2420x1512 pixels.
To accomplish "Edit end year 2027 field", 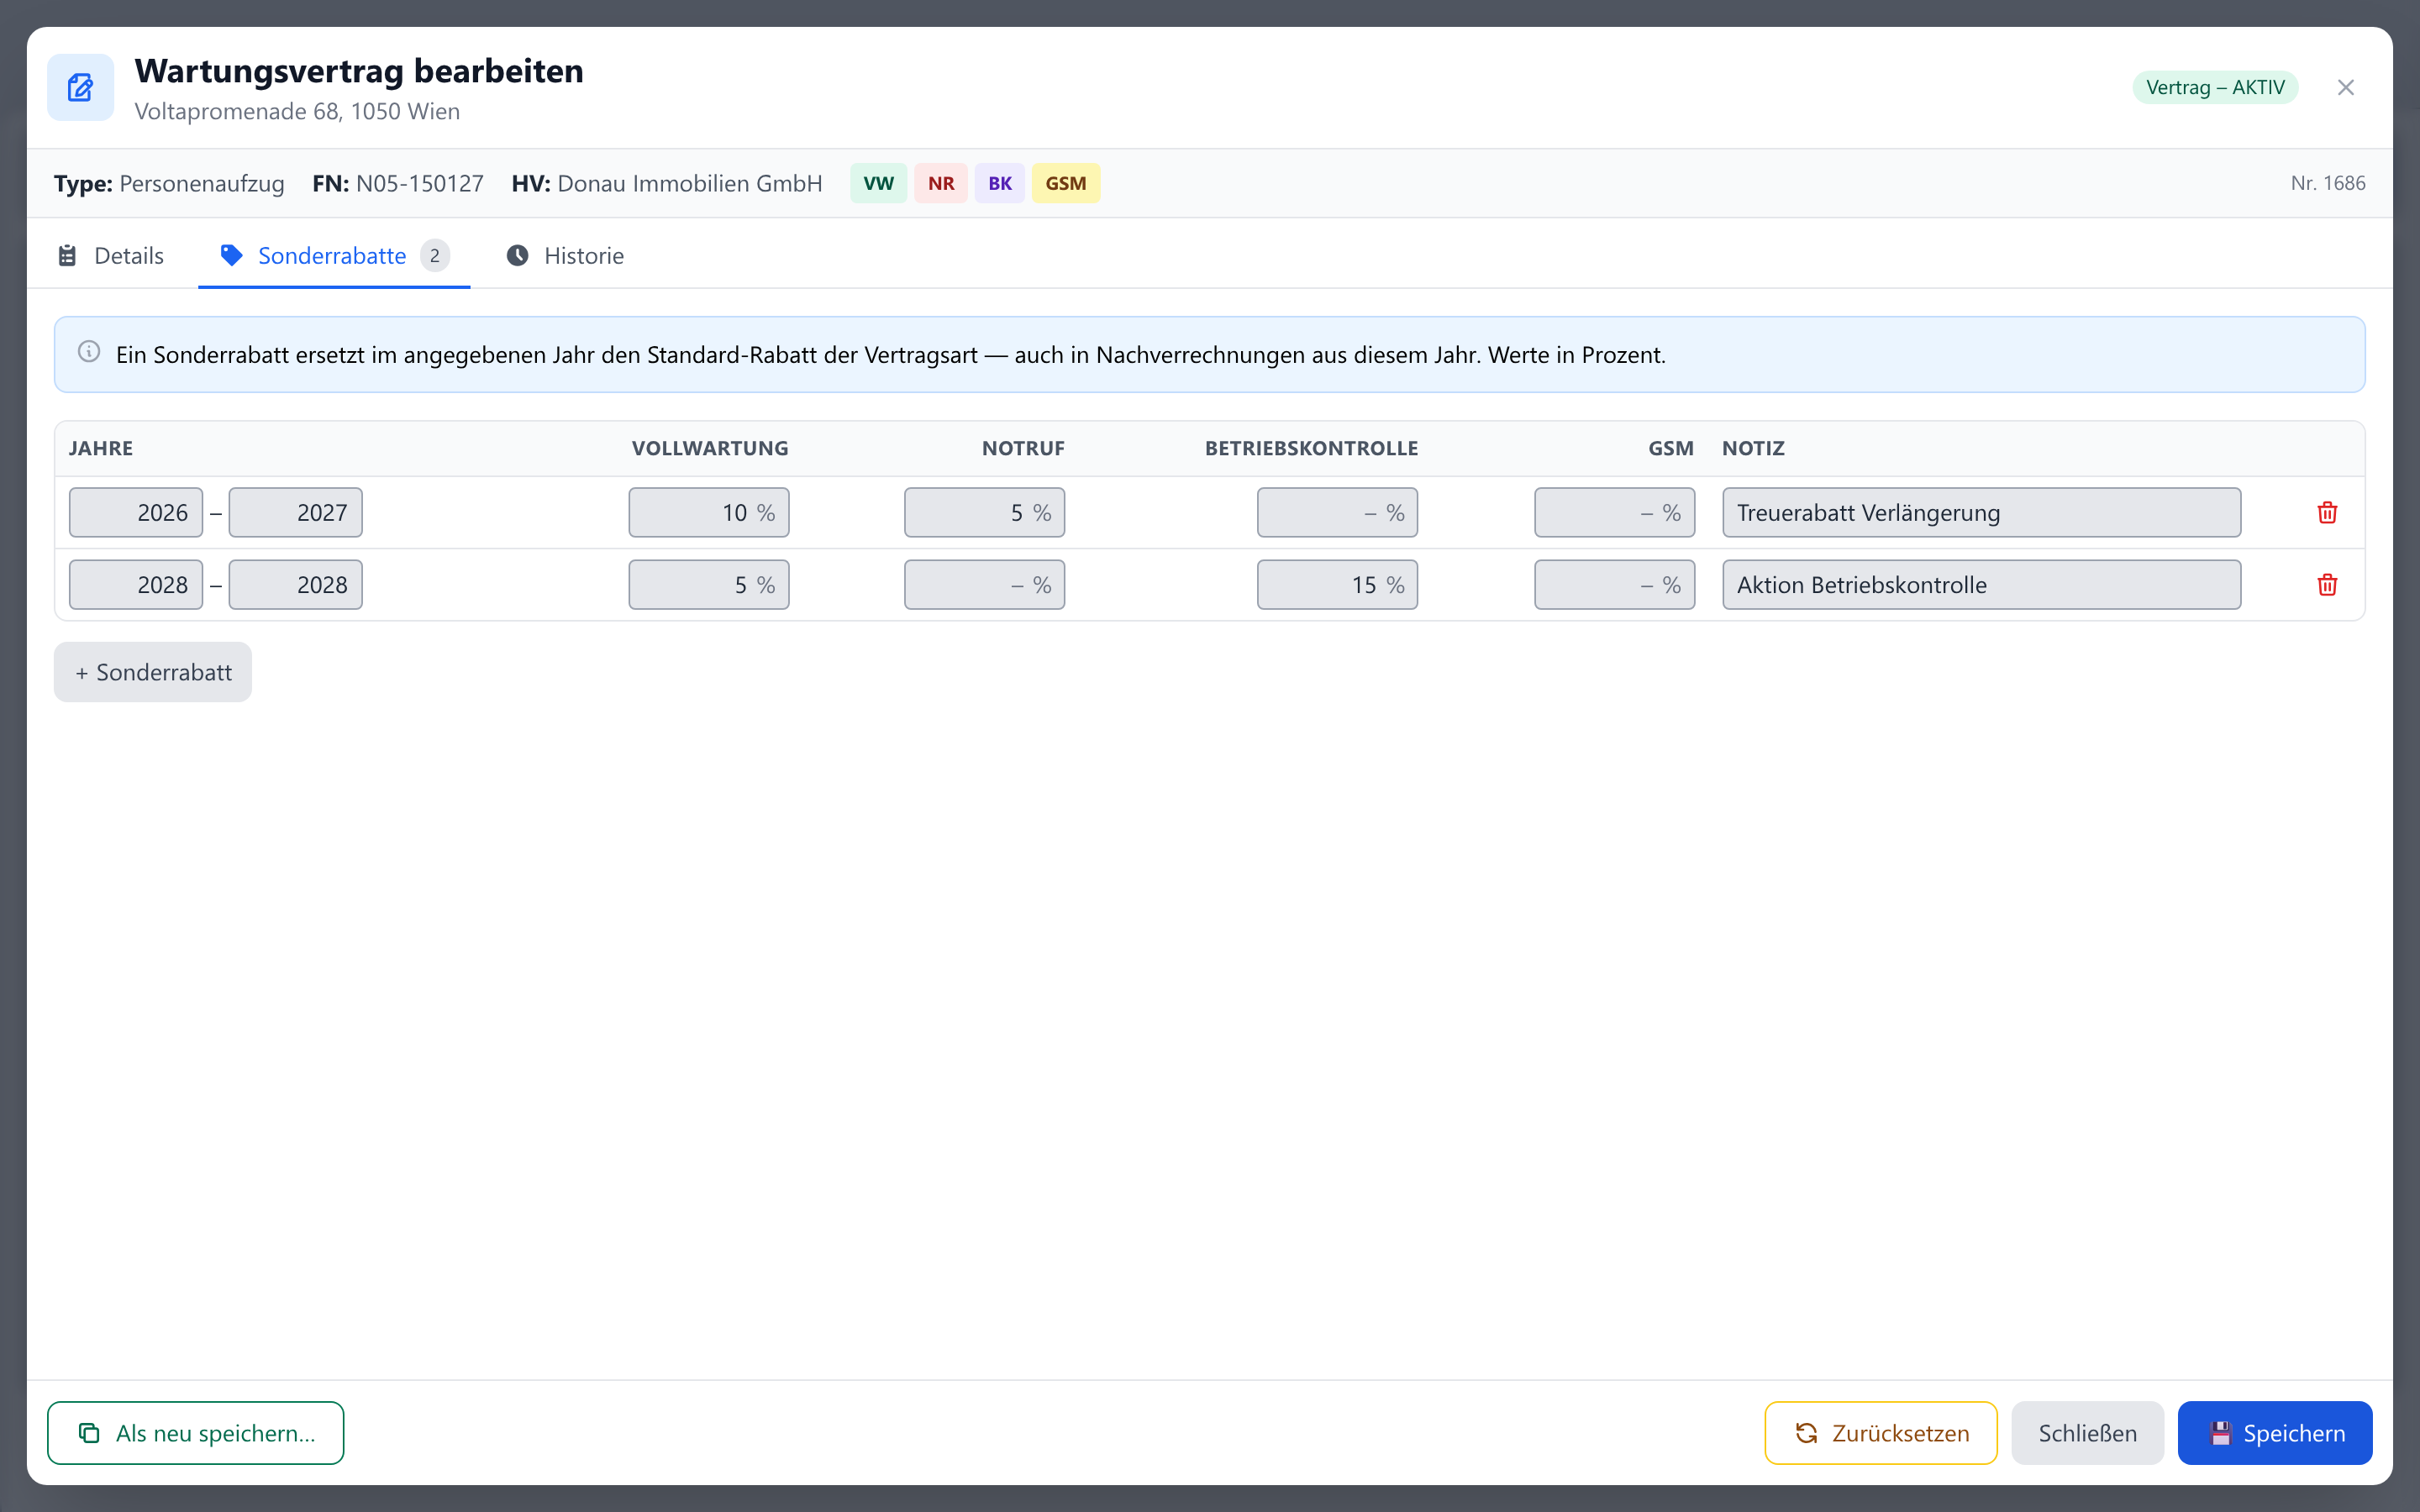I will click(296, 512).
